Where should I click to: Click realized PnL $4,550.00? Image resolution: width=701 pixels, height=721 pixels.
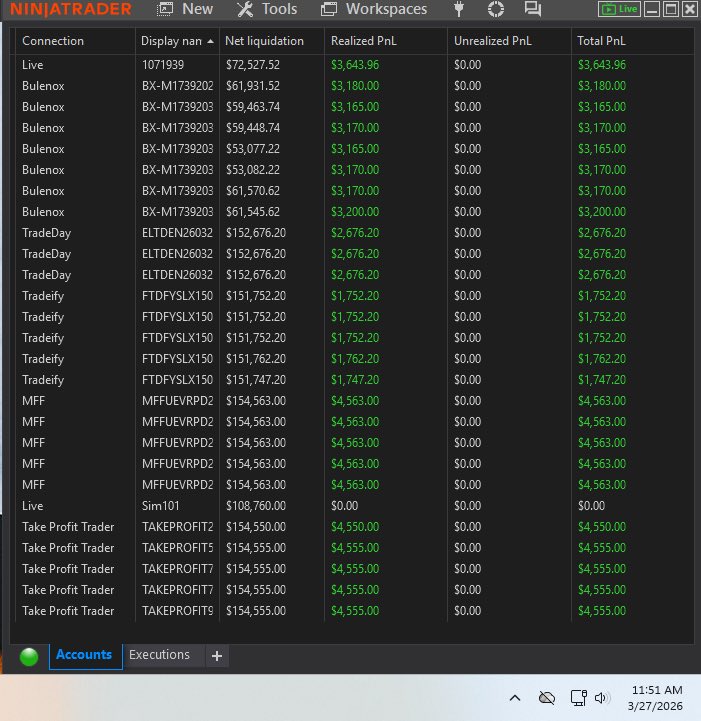coord(355,527)
